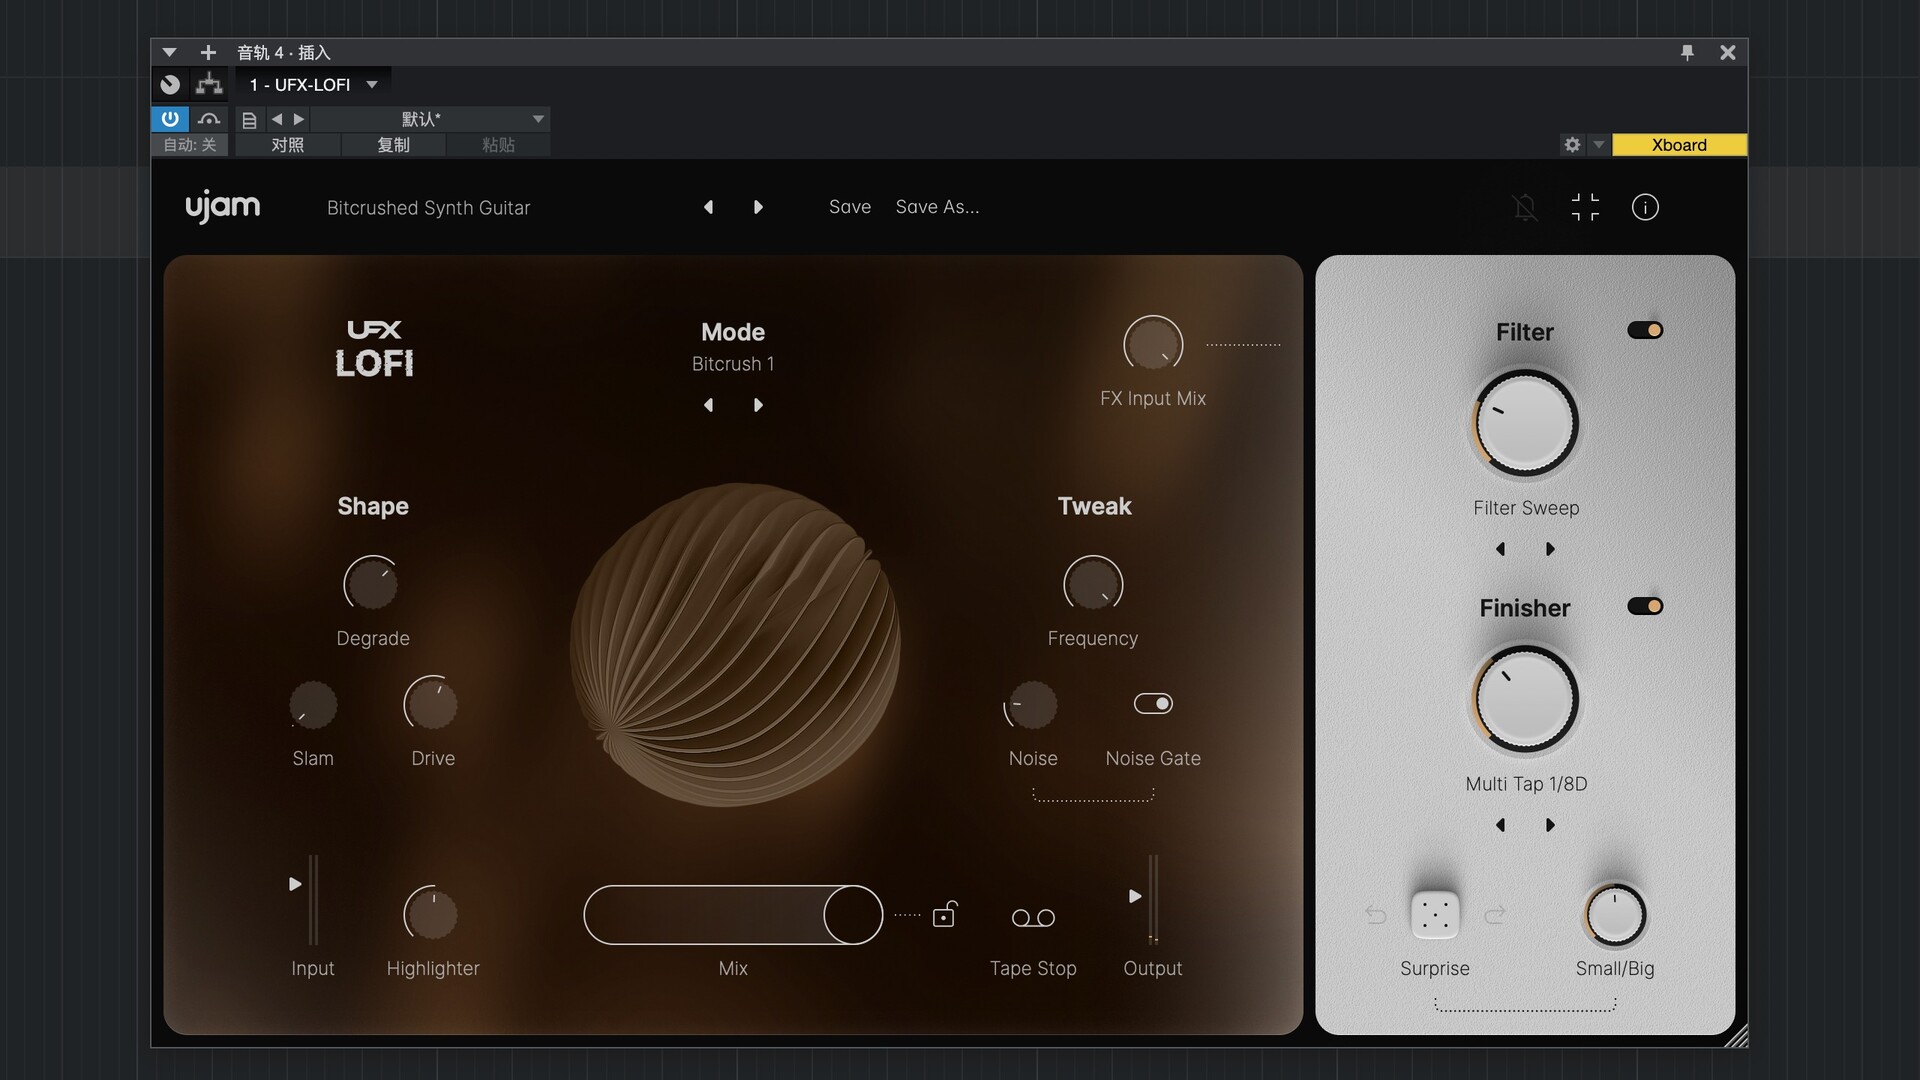Image resolution: width=1920 pixels, height=1080 pixels.
Task: Click the Mix lock icon
Action: (944, 915)
